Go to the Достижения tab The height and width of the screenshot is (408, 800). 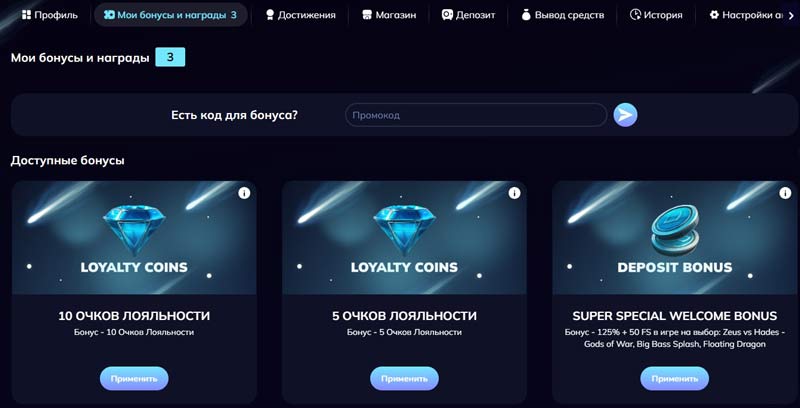point(299,15)
